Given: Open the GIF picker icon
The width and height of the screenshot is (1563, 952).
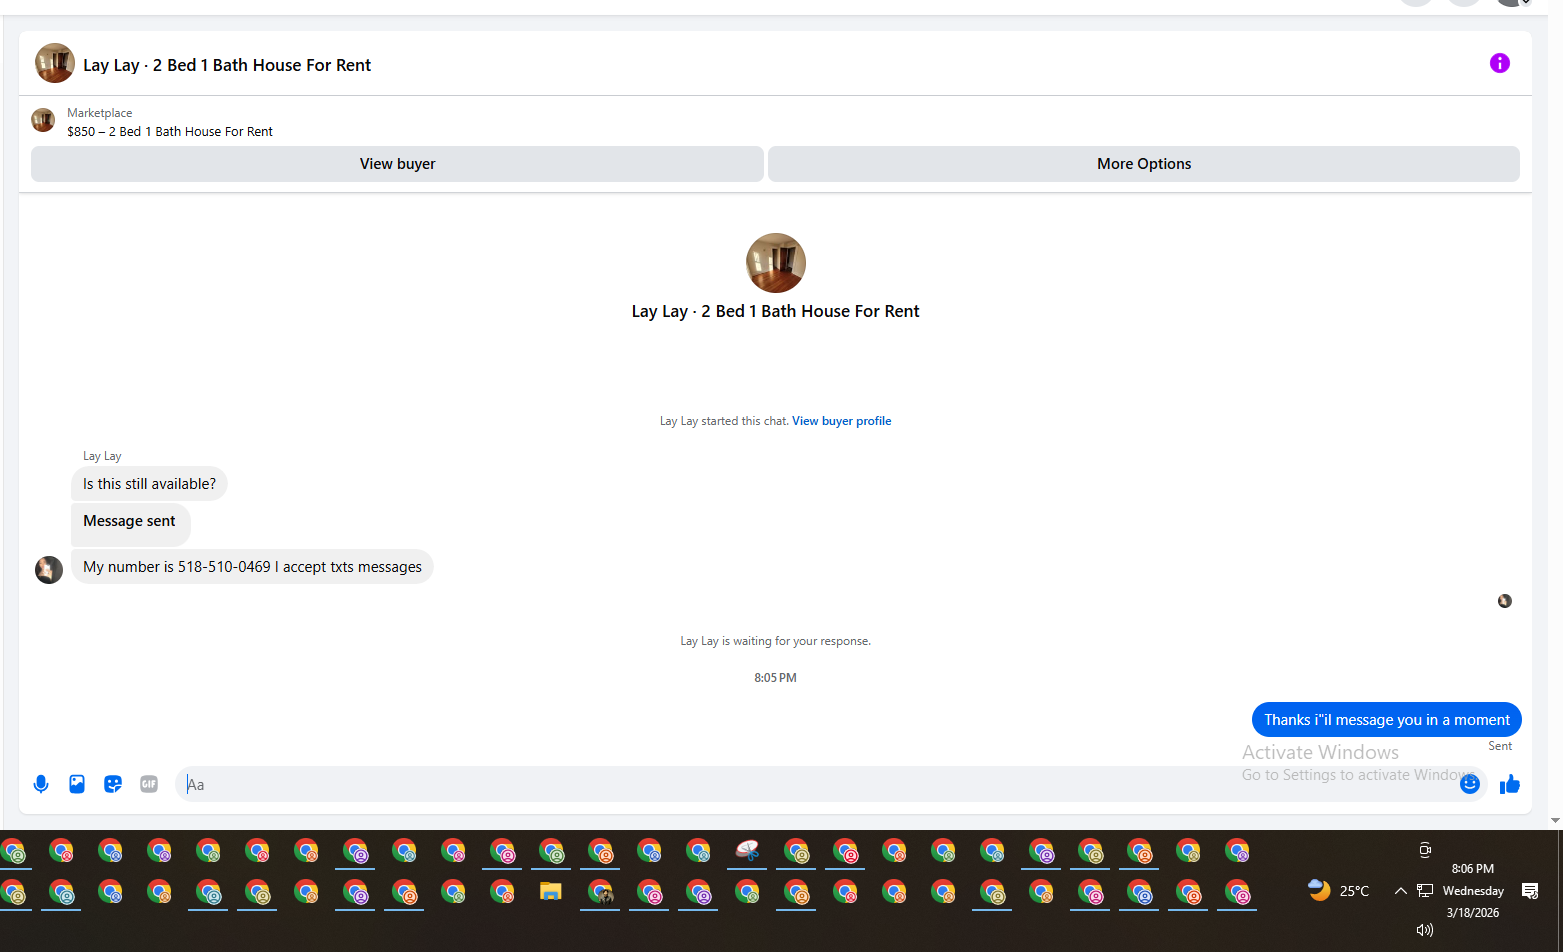Looking at the screenshot, I should tap(149, 784).
